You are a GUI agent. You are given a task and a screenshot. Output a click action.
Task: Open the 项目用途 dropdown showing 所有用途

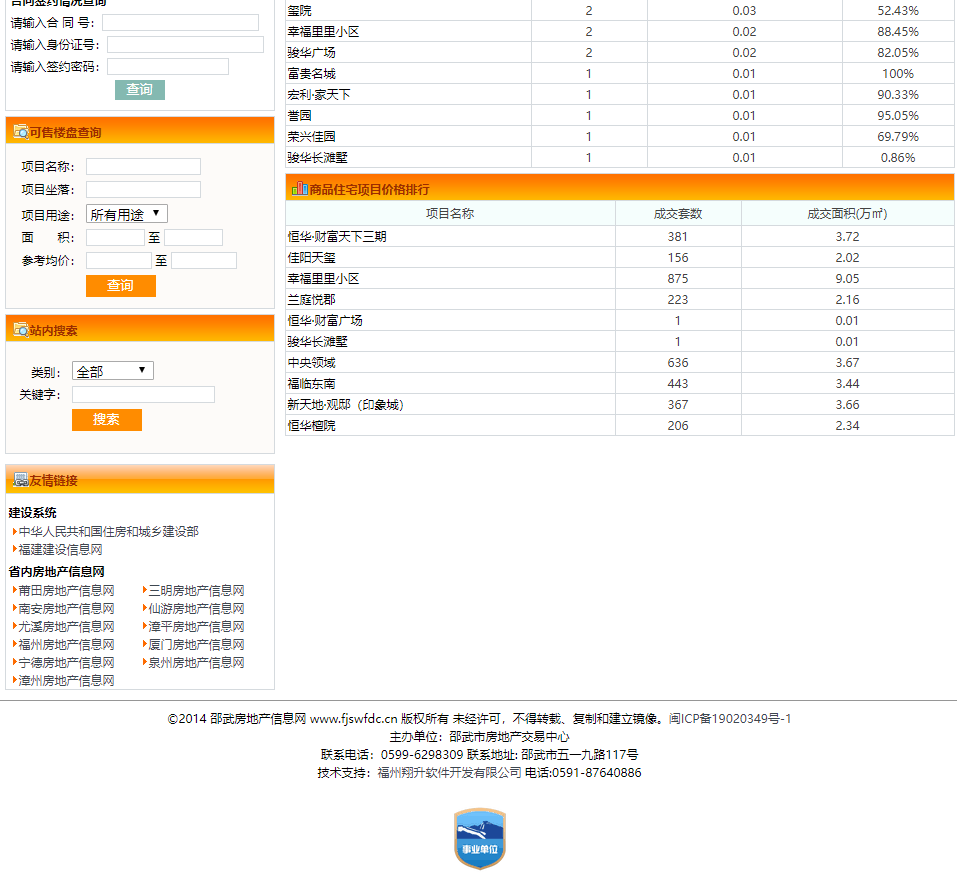coord(126,214)
